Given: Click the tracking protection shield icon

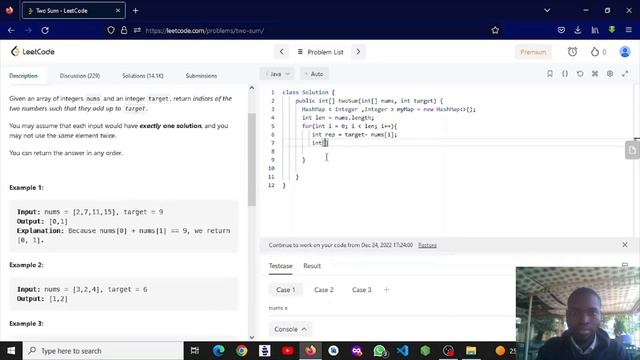Looking at the screenshot, I should [x=111, y=30].
